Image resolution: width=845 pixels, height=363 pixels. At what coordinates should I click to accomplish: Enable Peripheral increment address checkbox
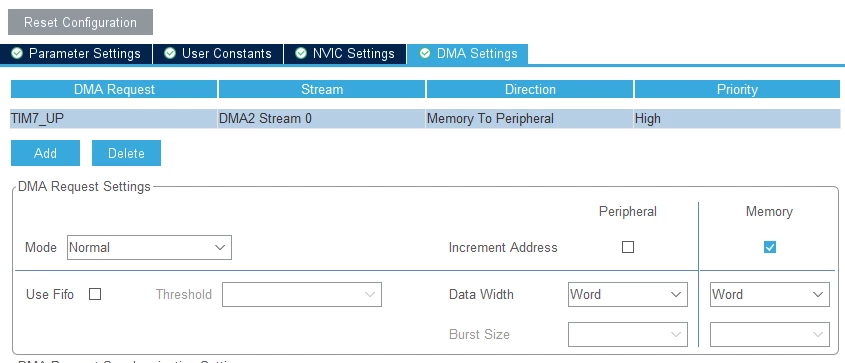pos(628,247)
